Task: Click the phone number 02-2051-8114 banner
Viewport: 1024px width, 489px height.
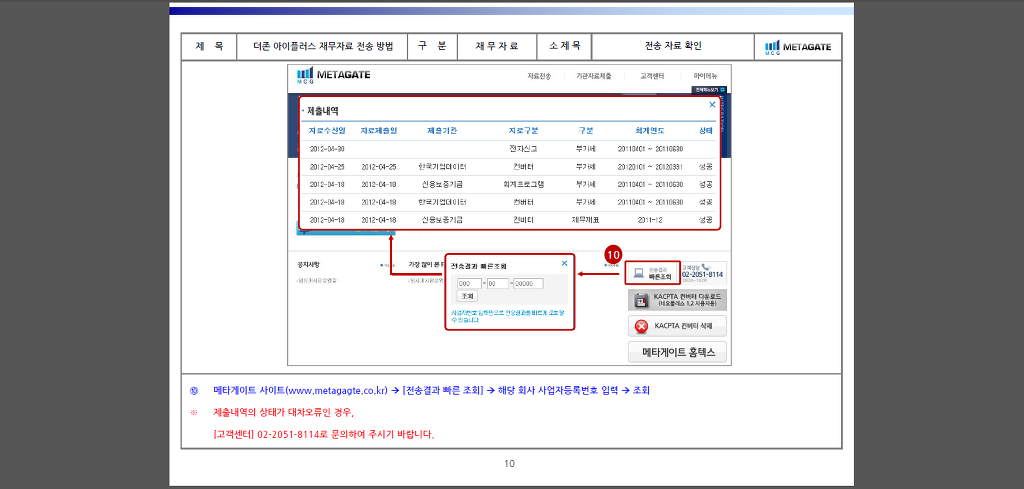Action: pyautogui.click(x=703, y=272)
